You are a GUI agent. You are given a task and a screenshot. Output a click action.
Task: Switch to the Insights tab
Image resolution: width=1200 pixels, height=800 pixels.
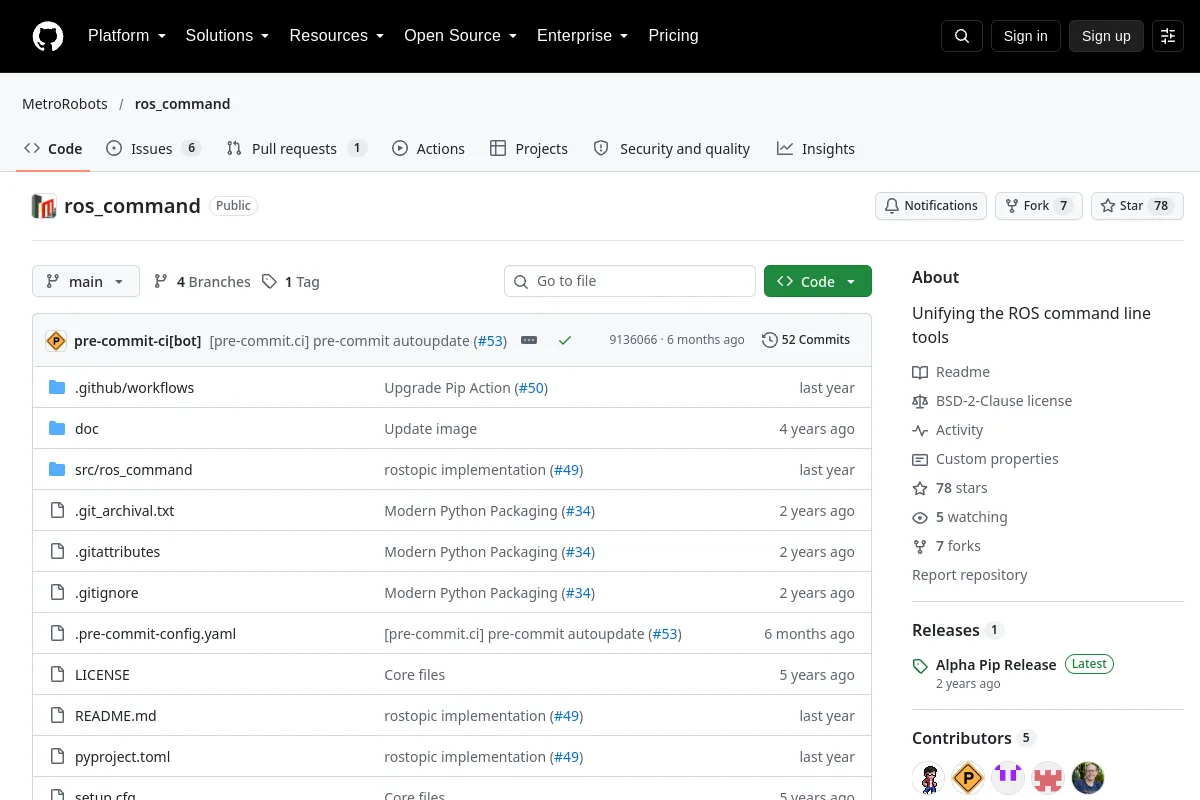tap(816, 149)
